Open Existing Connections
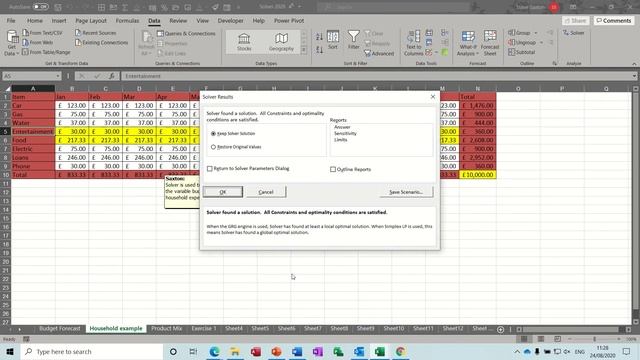Image resolution: width=640 pixels, height=360 pixels. click(x=101, y=42)
